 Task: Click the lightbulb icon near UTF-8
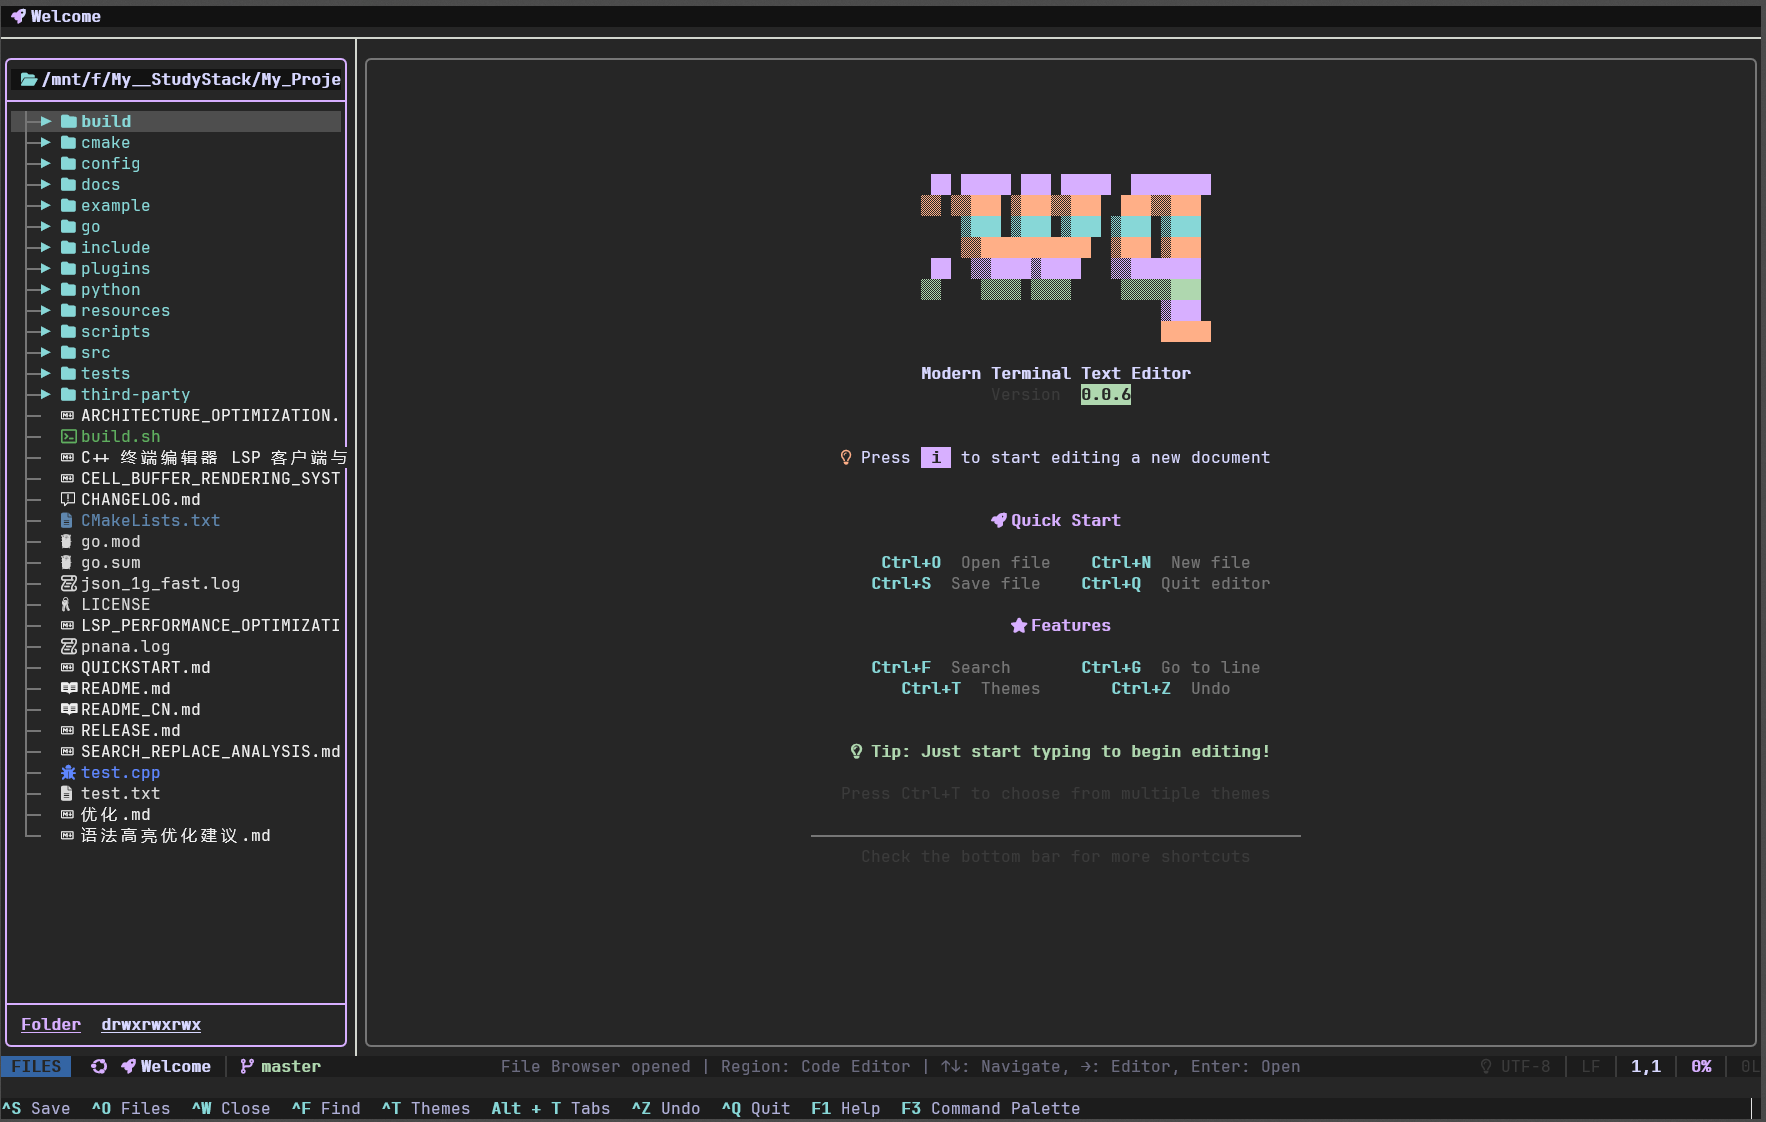(1486, 1066)
